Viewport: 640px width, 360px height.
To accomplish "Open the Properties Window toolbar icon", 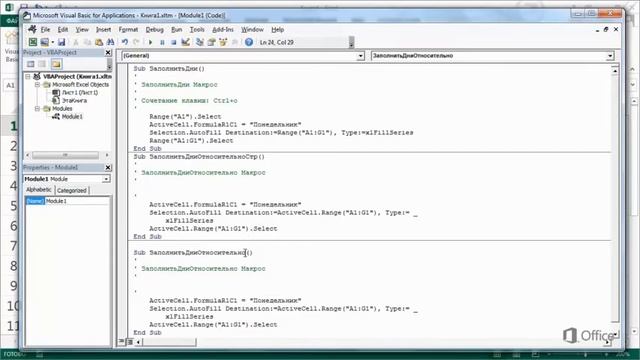I will [211, 42].
